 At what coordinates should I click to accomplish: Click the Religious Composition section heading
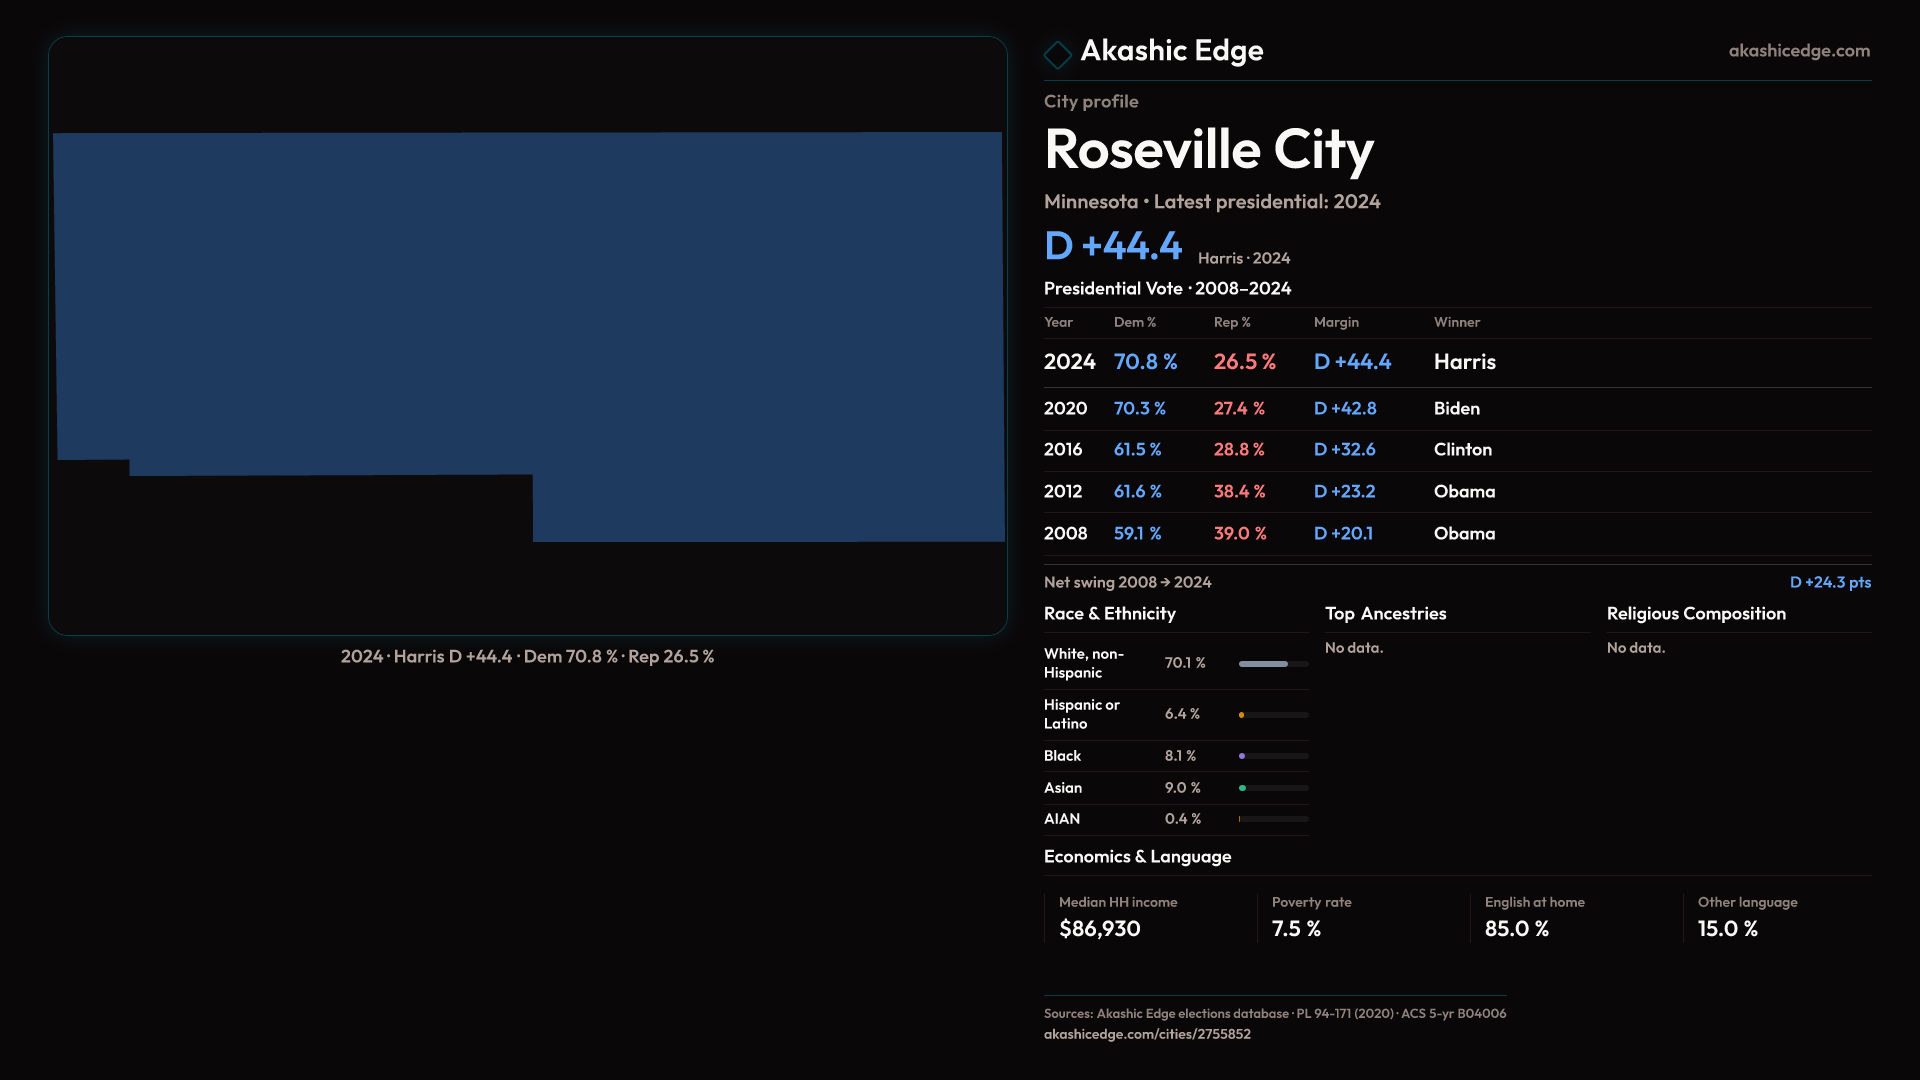1695,614
